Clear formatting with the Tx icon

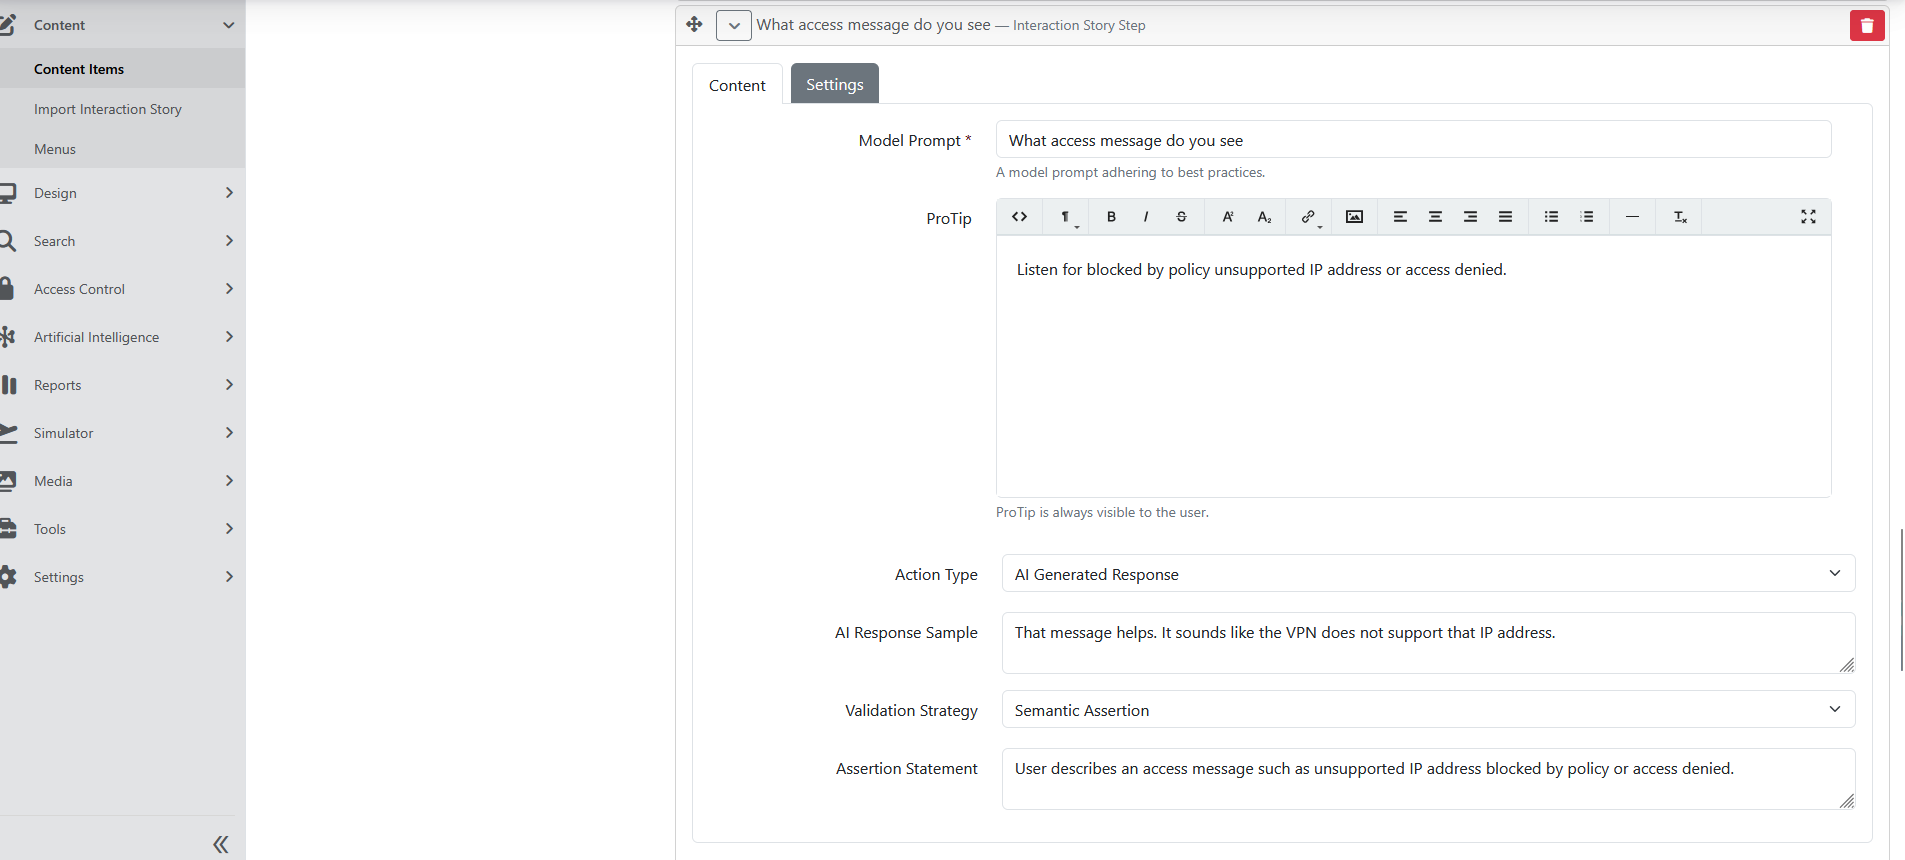[x=1680, y=217]
